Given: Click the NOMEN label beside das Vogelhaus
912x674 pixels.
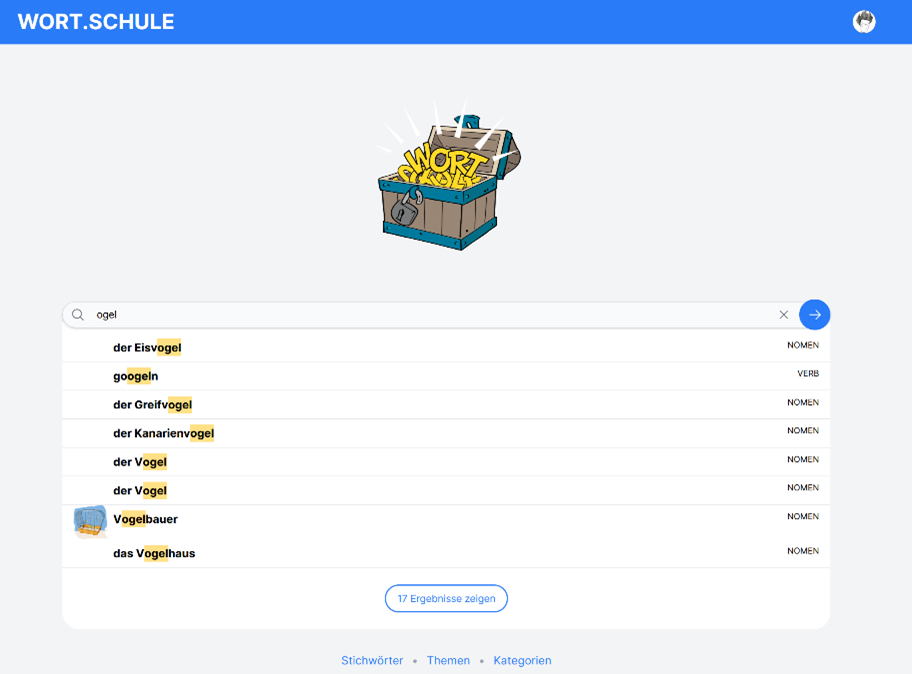Looking at the screenshot, I should (803, 551).
